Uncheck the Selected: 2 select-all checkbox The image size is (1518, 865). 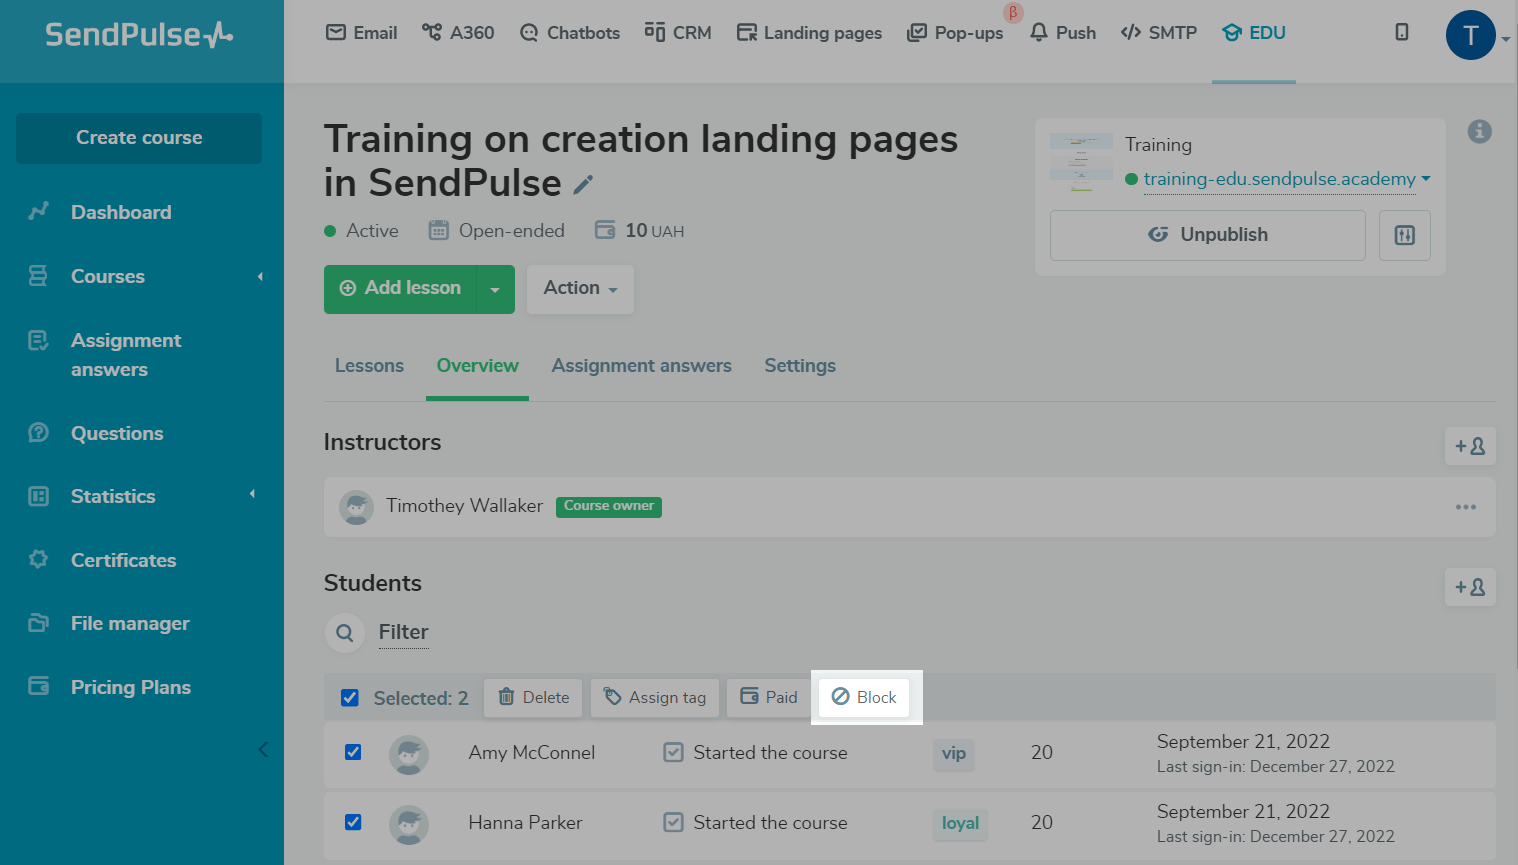click(x=350, y=698)
